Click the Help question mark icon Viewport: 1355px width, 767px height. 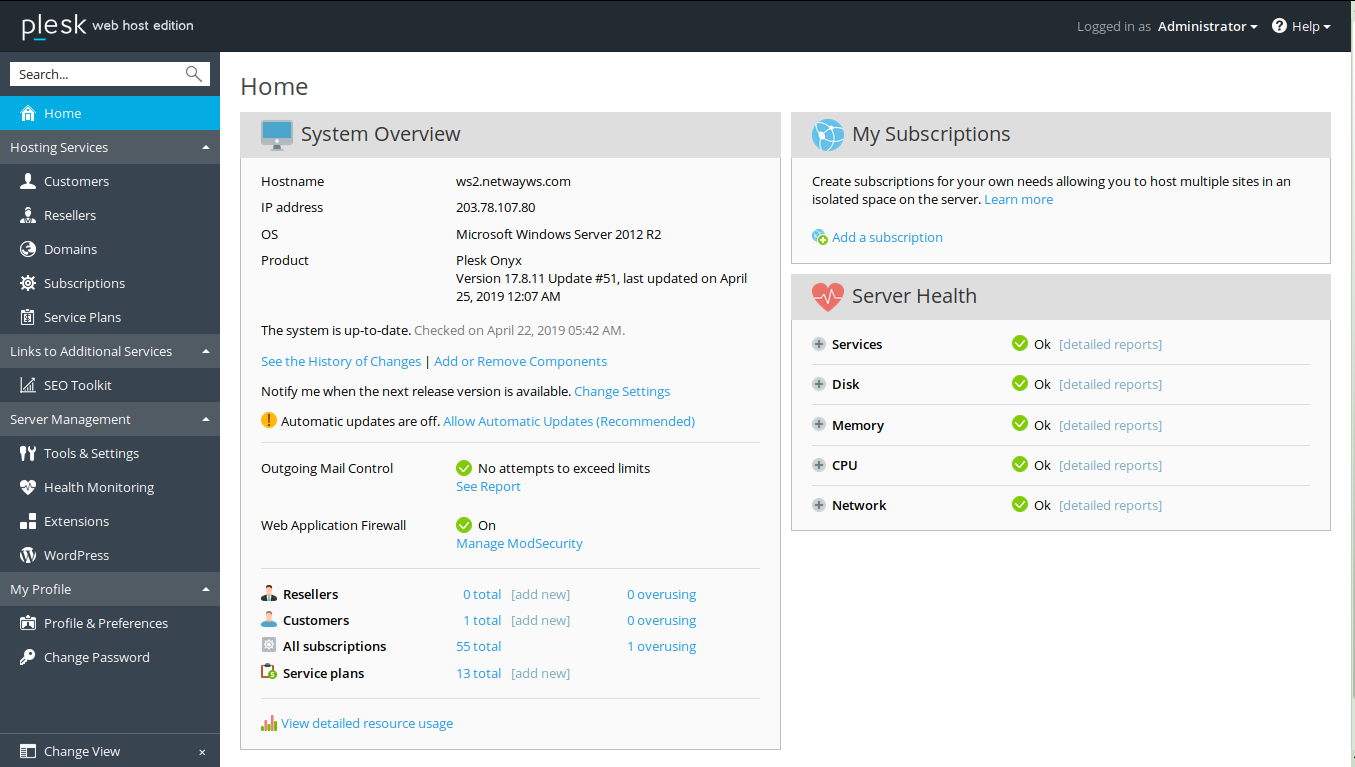(1279, 26)
